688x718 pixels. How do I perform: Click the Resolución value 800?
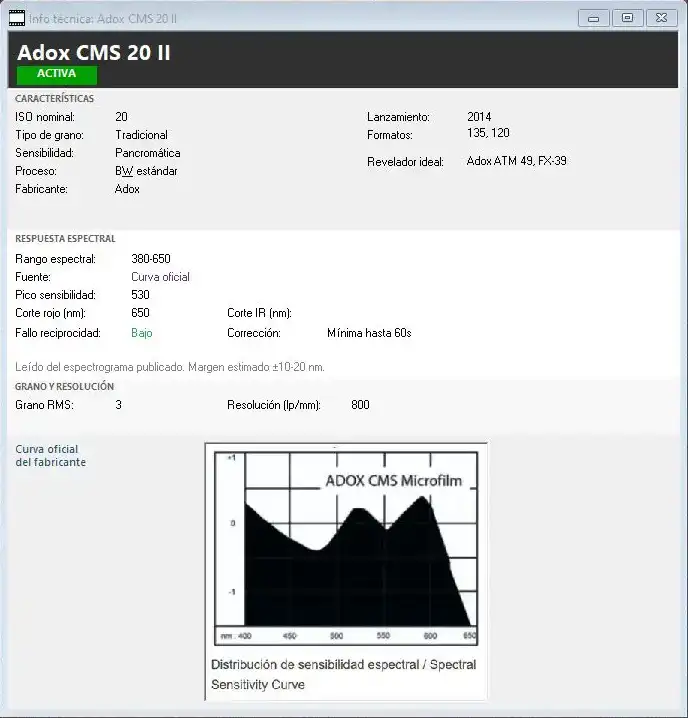pyautogui.click(x=360, y=405)
